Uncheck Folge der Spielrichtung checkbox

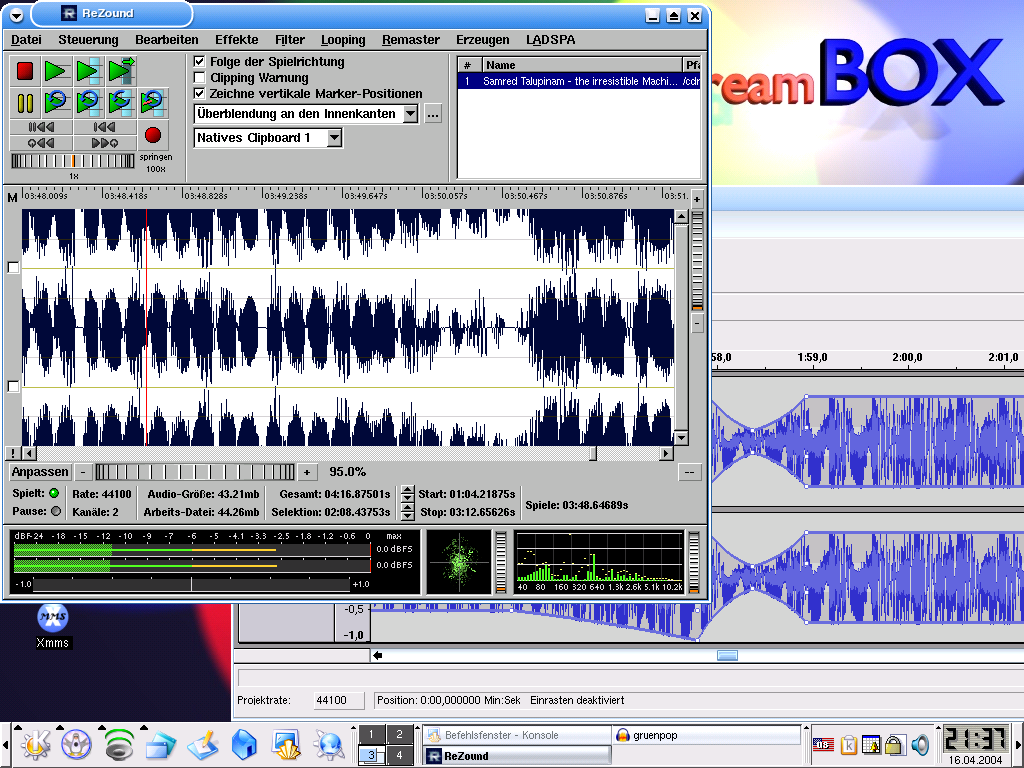coord(200,62)
